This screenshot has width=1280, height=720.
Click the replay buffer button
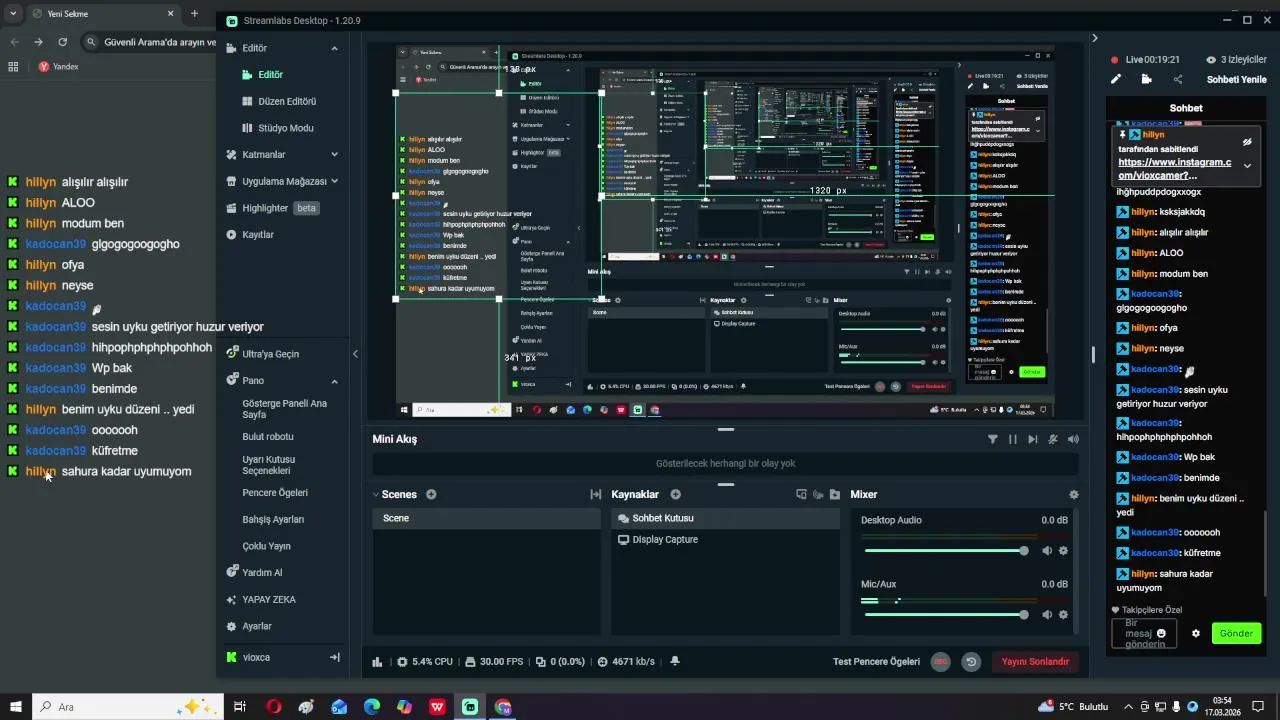point(970,662)
